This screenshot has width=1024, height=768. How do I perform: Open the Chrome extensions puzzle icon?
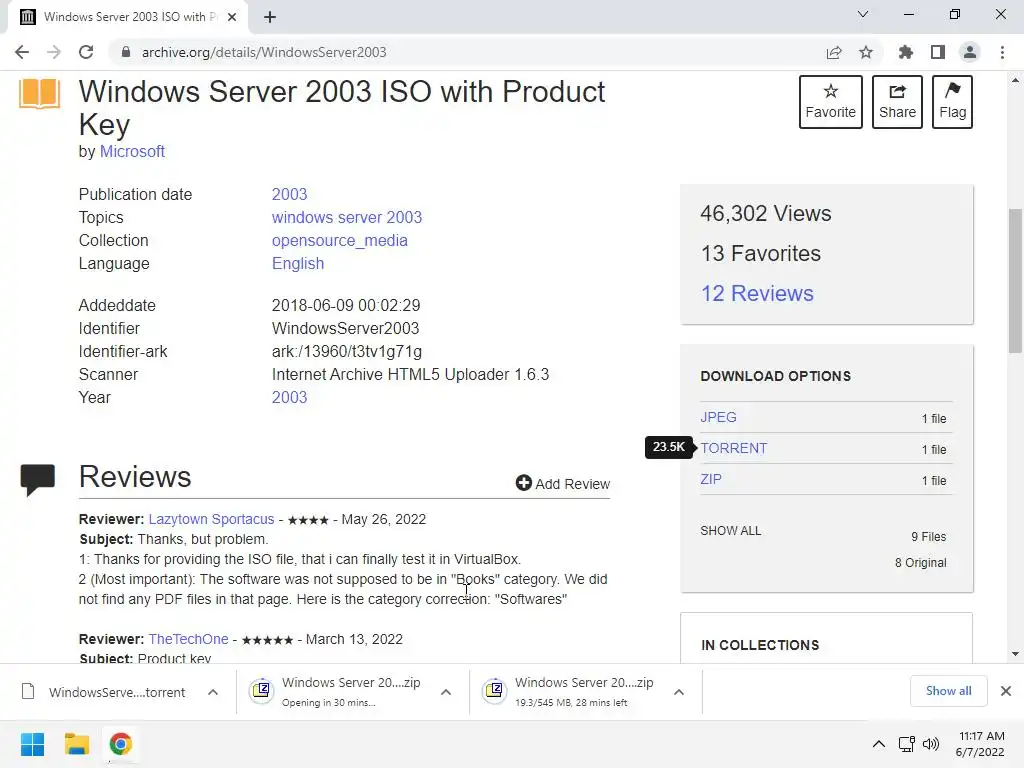point(906,52)
